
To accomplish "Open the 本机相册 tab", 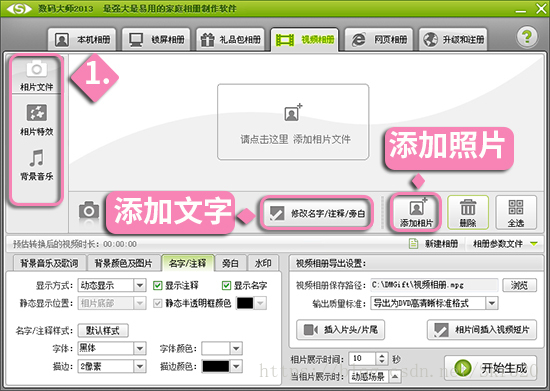I will coord(82,39).
